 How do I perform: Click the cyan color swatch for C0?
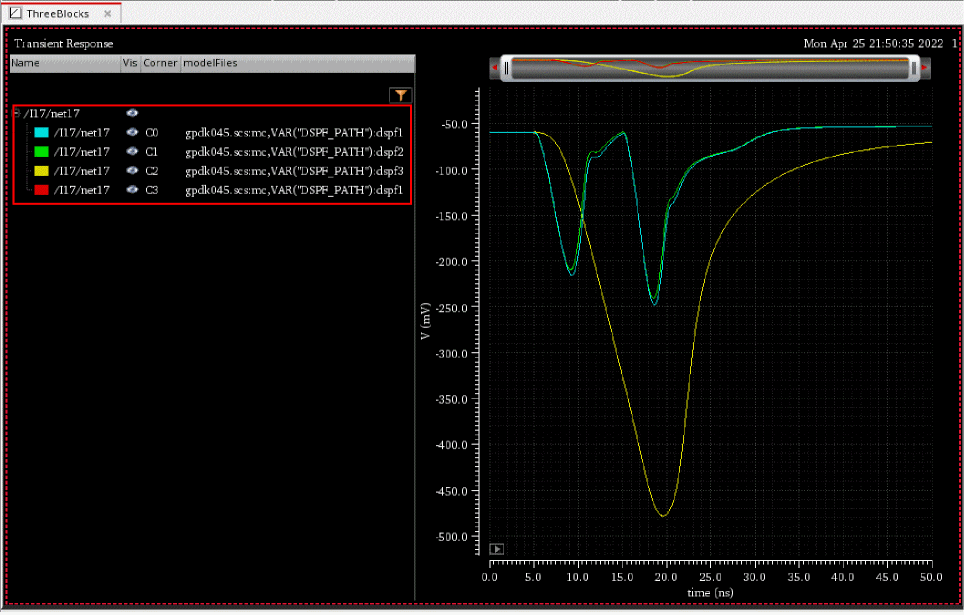41,132
